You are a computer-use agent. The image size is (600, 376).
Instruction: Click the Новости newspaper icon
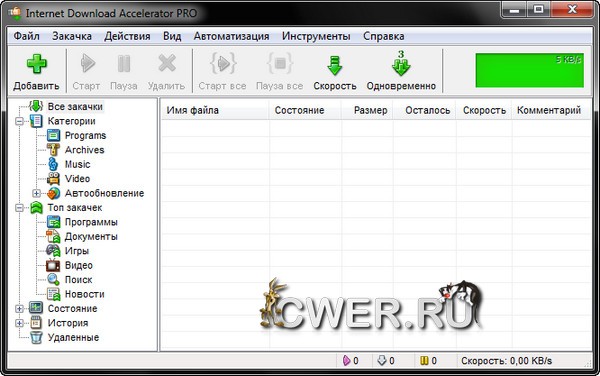54,294
